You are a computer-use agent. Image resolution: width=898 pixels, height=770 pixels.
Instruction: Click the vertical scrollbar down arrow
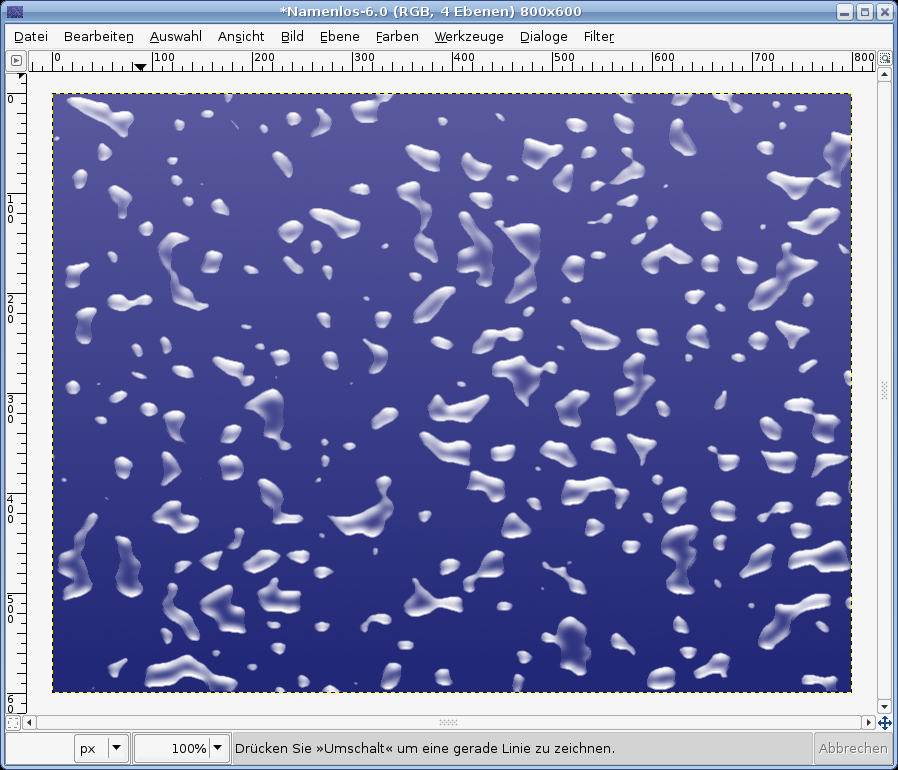[x=884, y=707]
